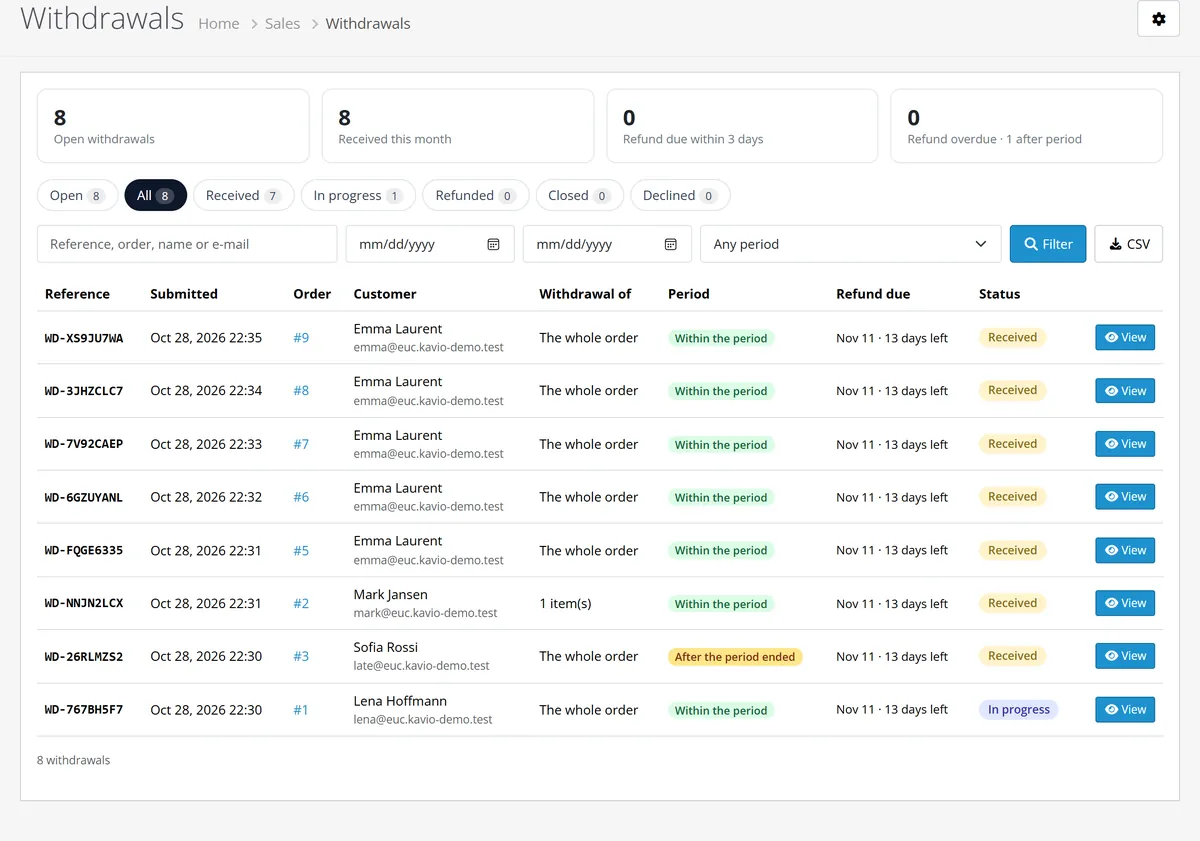1200x841 pixels.
Task: View withdrawal WD-3JHZCLC7
Action: tap(1125, 391)
